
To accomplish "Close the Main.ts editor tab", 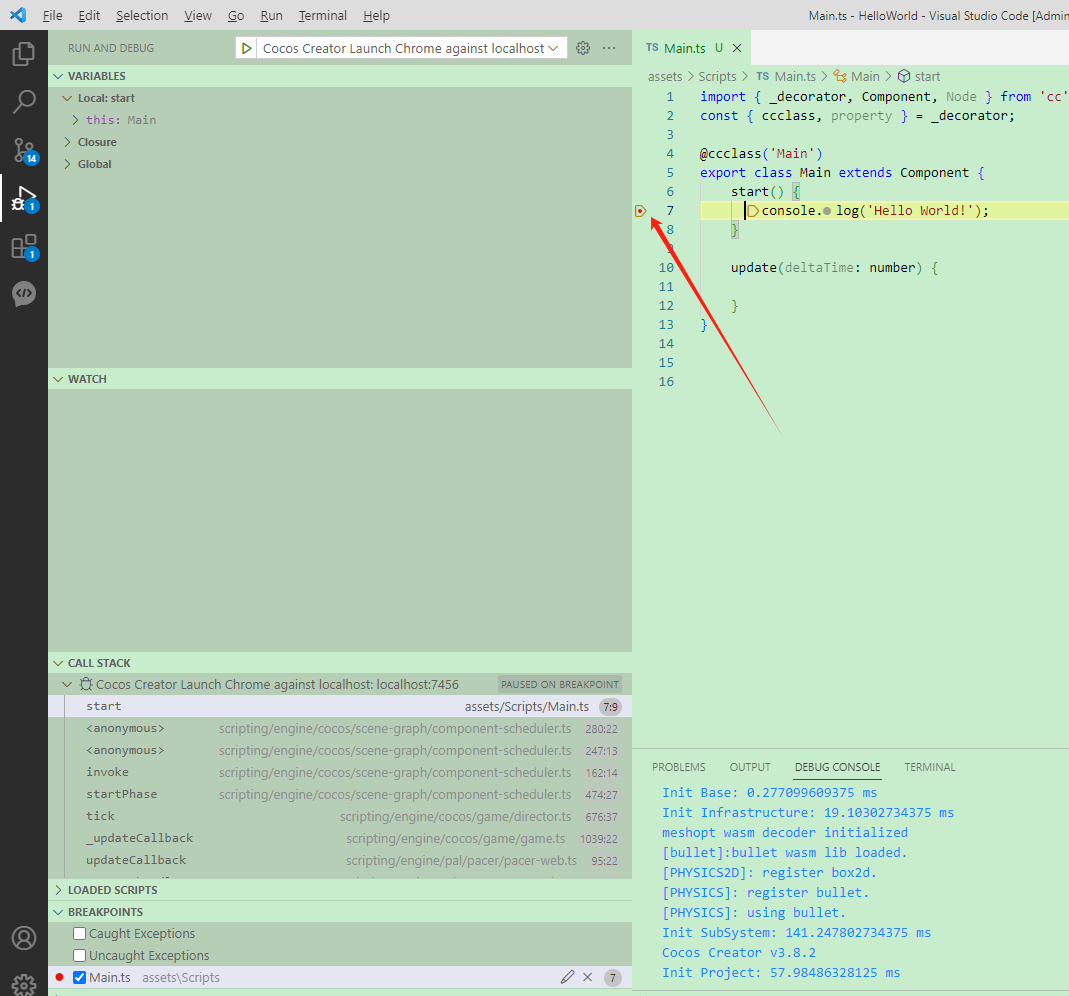I will 737,48.
